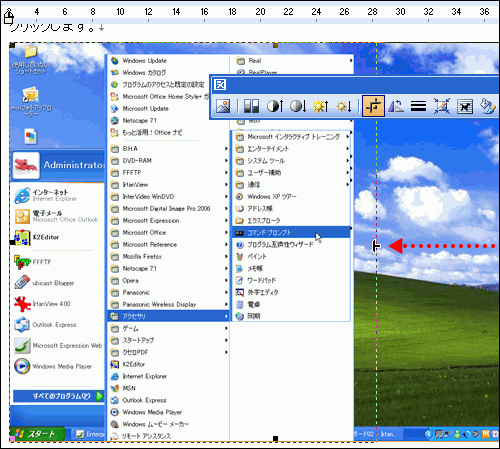Expand the ゲーム folder
500x449 pixels.
[169, 329]
